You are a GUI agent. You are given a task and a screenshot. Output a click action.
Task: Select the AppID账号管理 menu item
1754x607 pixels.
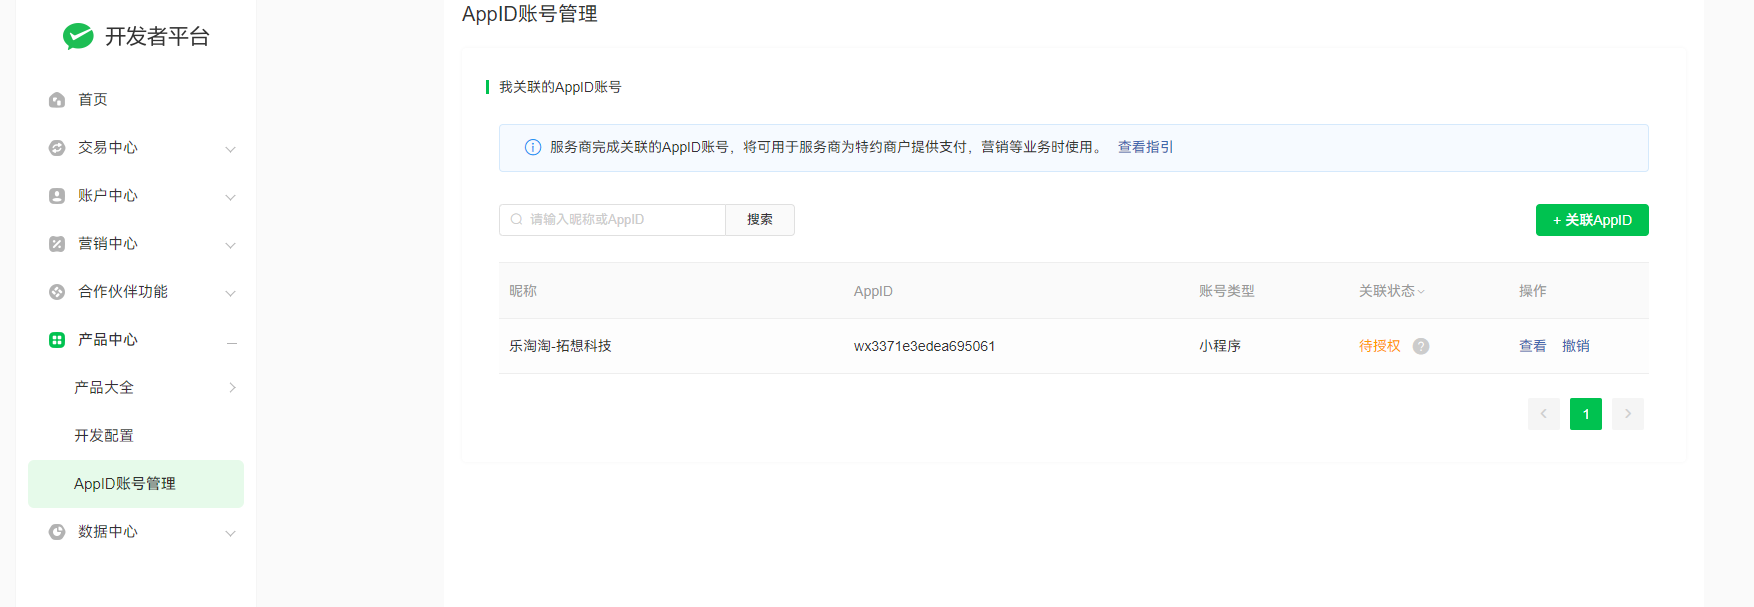coord(125,484)
